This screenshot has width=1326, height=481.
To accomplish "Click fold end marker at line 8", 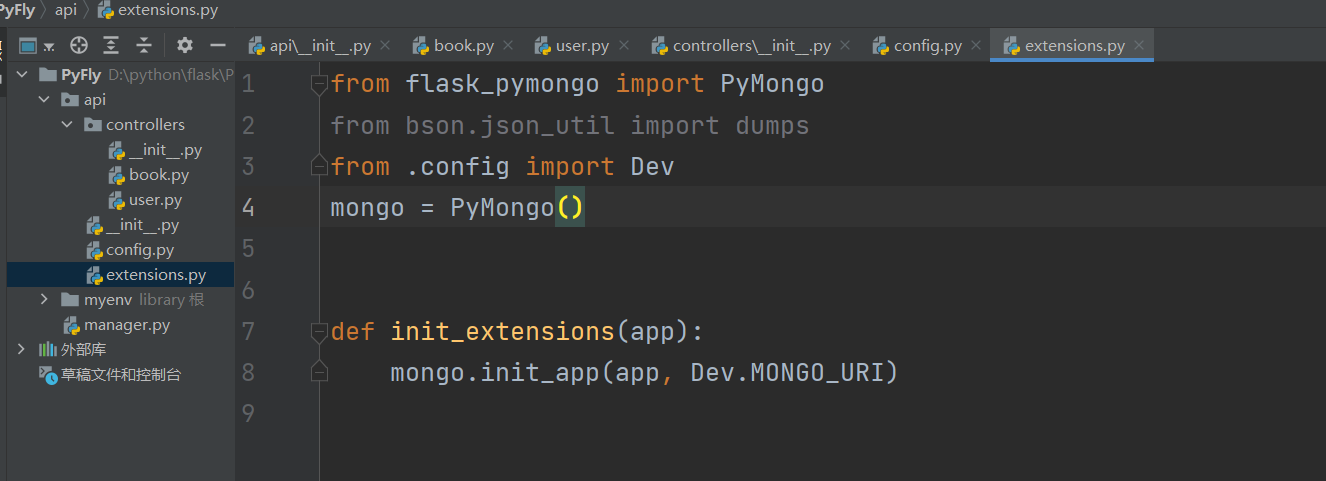I will click(x=319, y=371).
